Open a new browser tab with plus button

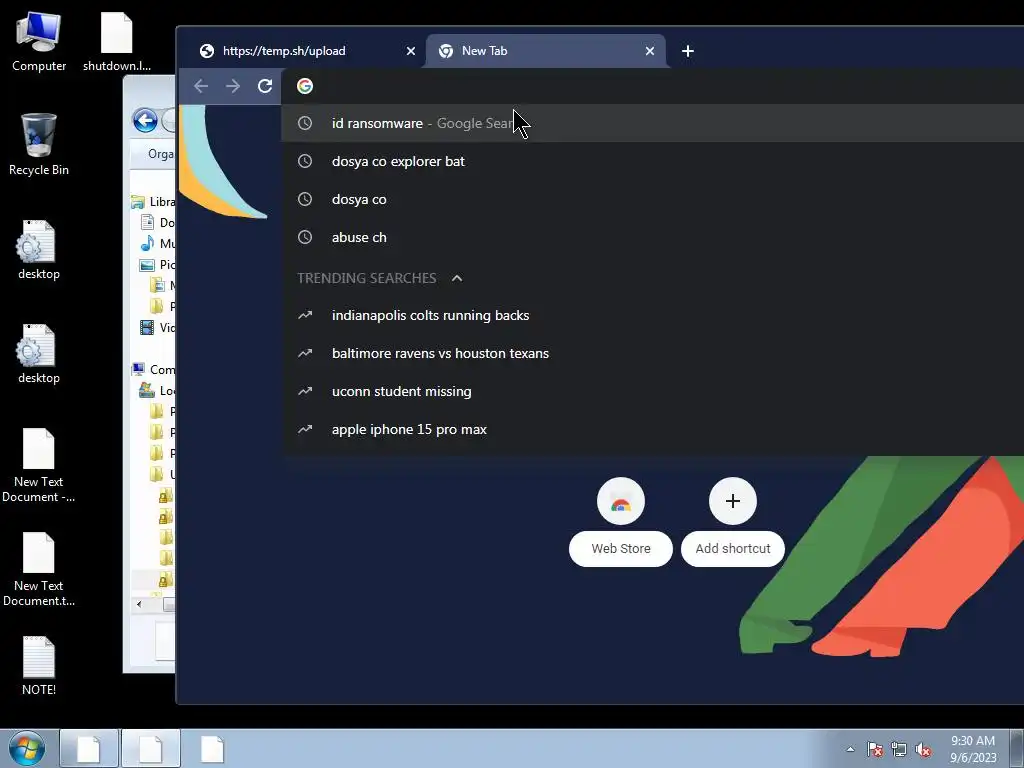click(688, 51)
